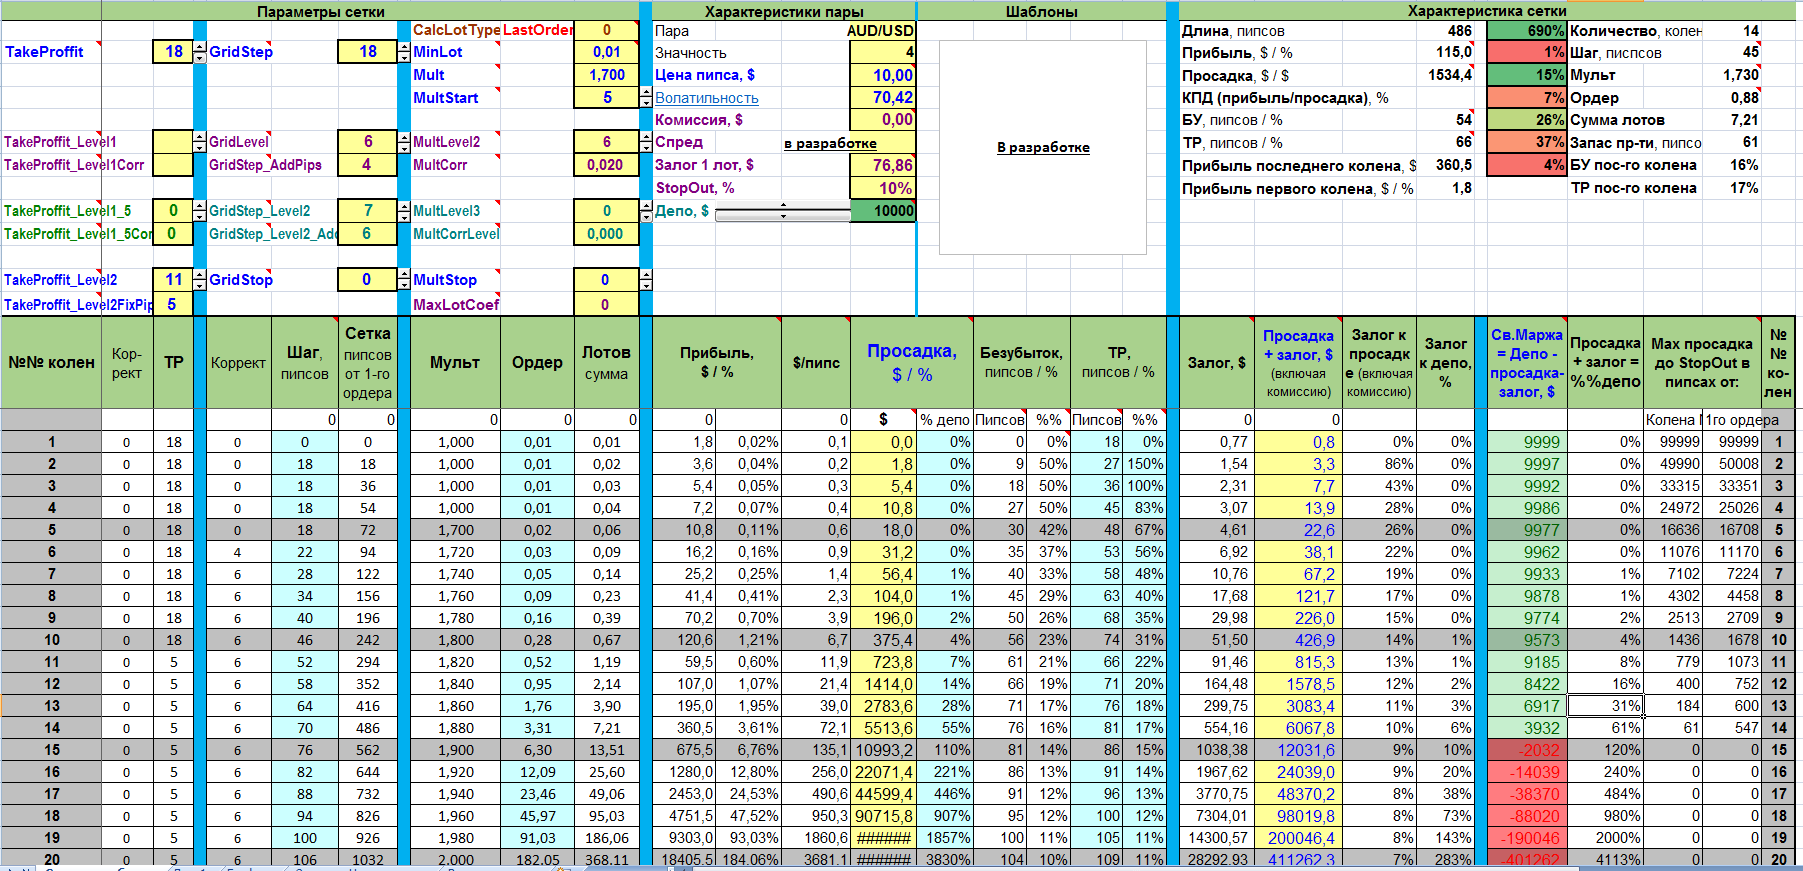Select the MinLot cell with 0,01
Image resolution: width=1803 pixels, height=871 pixels.
click(x=606, y=52)
